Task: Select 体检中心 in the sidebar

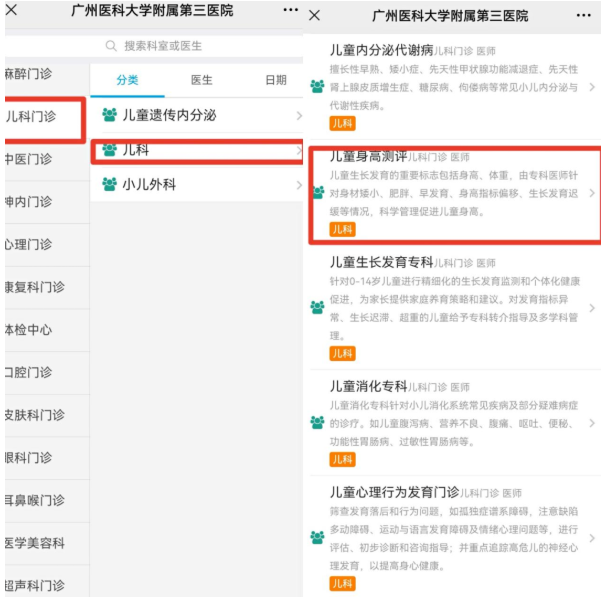Action: click(28, 330)
